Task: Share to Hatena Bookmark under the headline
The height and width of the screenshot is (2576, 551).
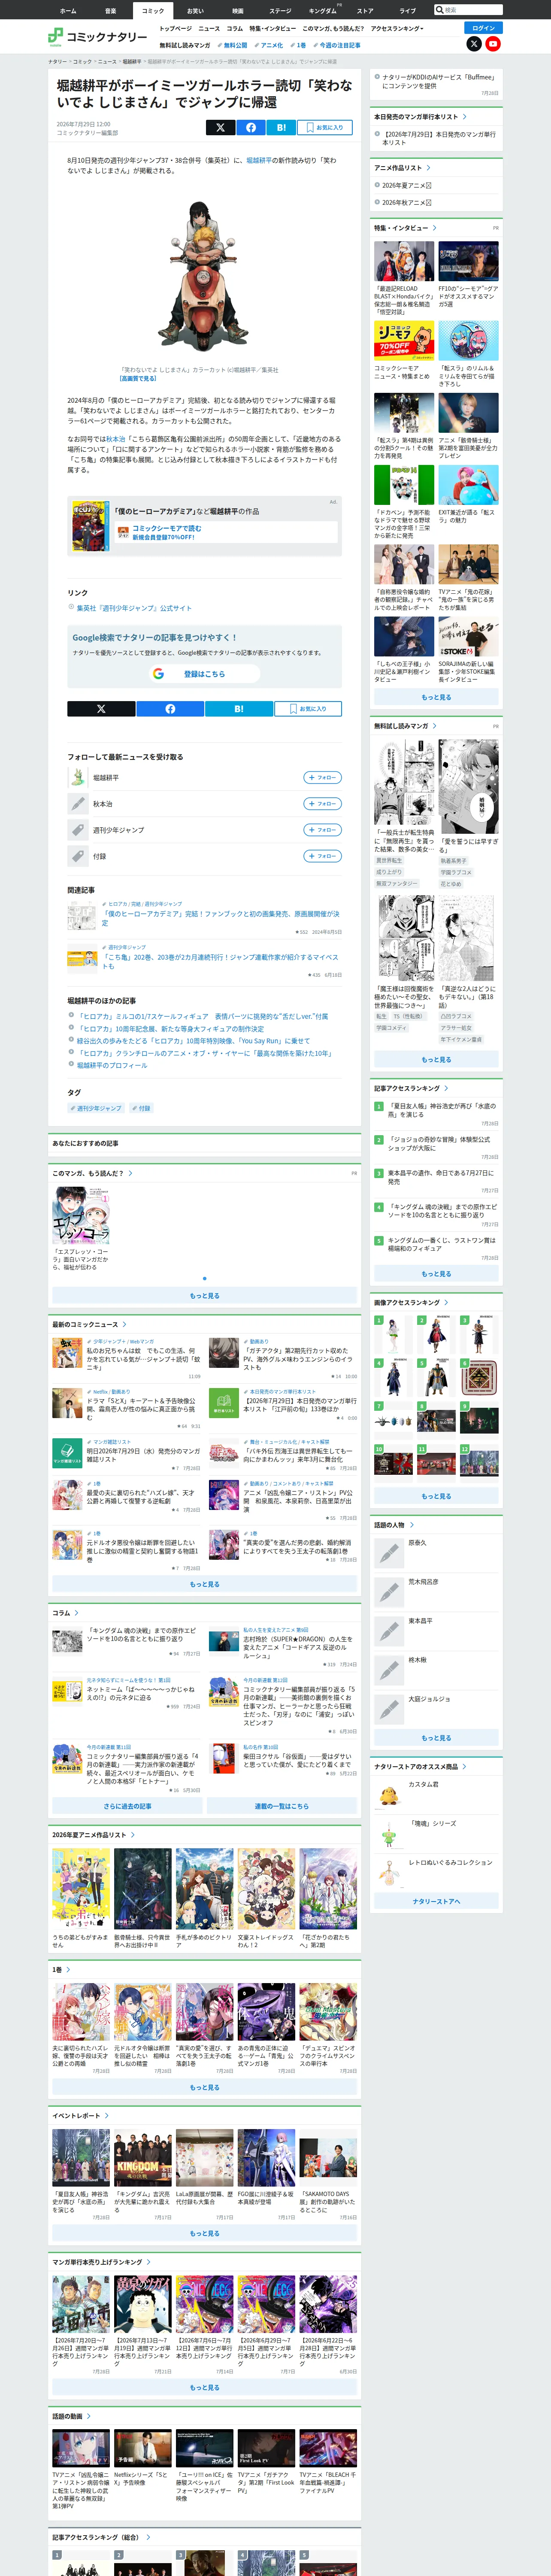Action: tap(282, 127)
